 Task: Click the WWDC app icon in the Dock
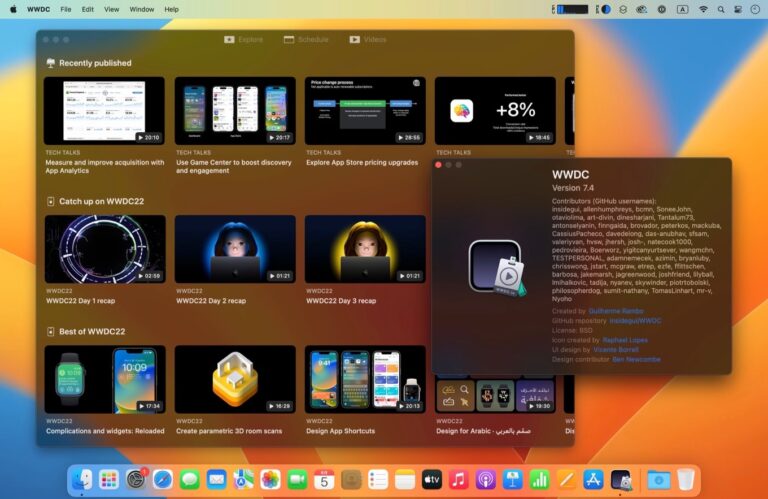pos(621,479)
